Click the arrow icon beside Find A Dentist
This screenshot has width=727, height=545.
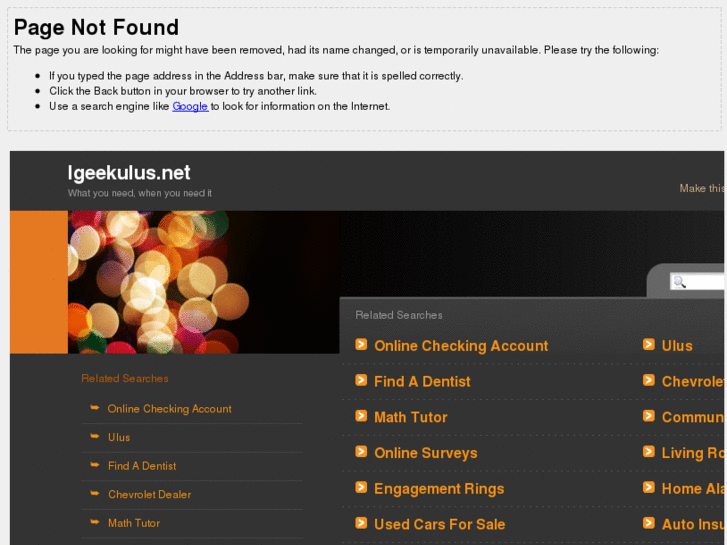pyautogui.click(x=361, y=381)
